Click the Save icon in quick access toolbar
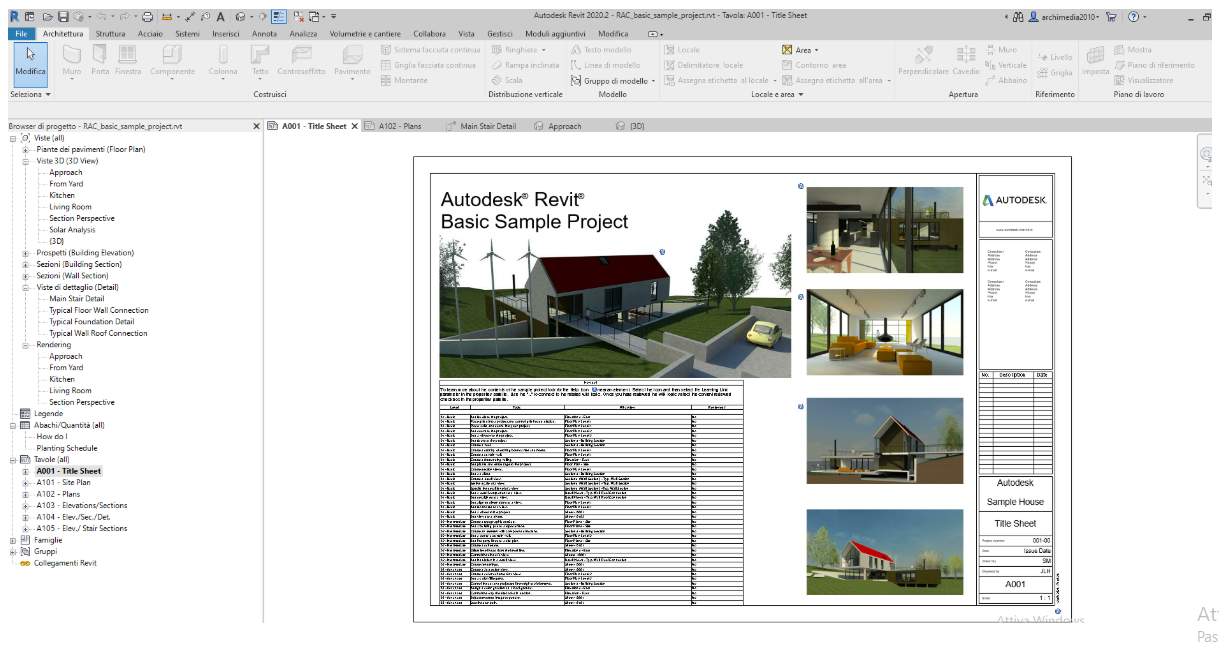1219x664 pixels. [63, 17]
